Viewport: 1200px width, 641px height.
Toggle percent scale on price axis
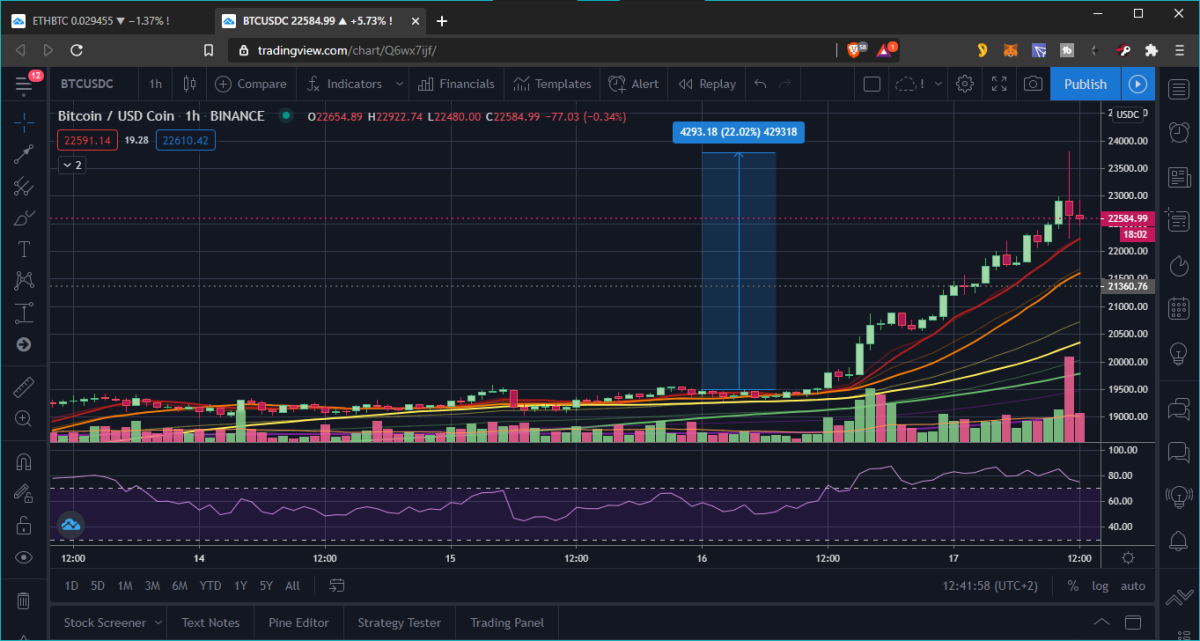click(1073, 586)
